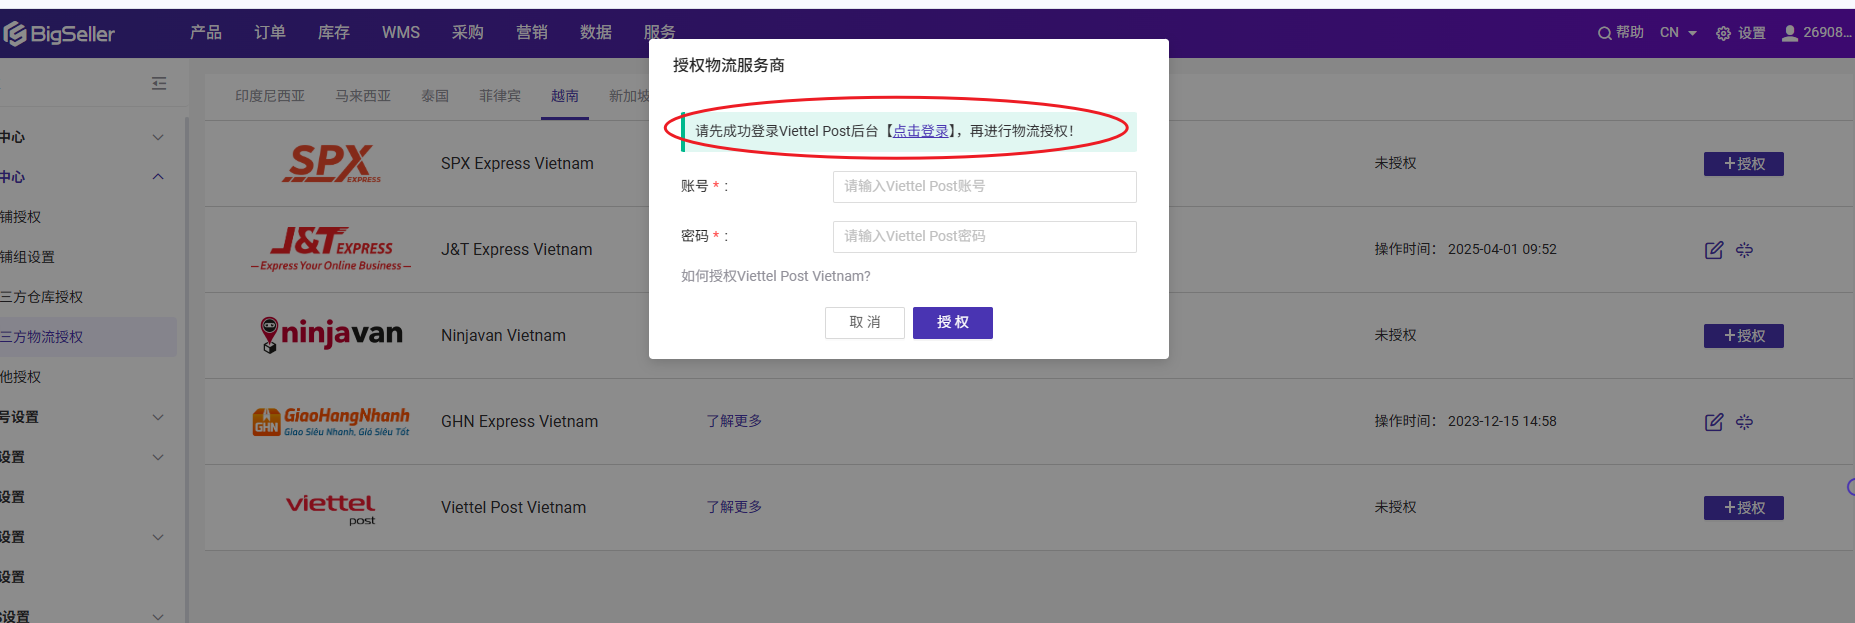The height and width of the screenshot is (623, 1855).
Task: Click the GiaoHangNhanh logo
Action: pos(331,422)
